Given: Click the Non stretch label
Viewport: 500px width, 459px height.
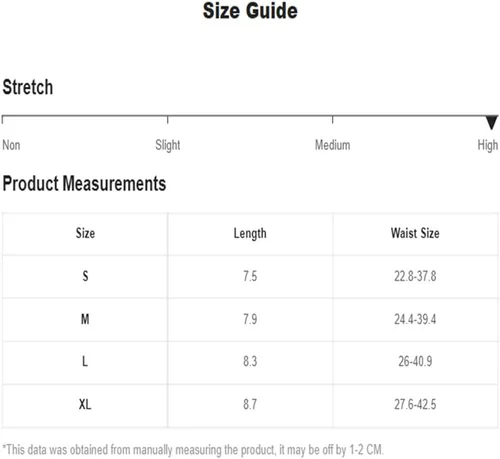Looking at the screenshot, I should (11, 145).
